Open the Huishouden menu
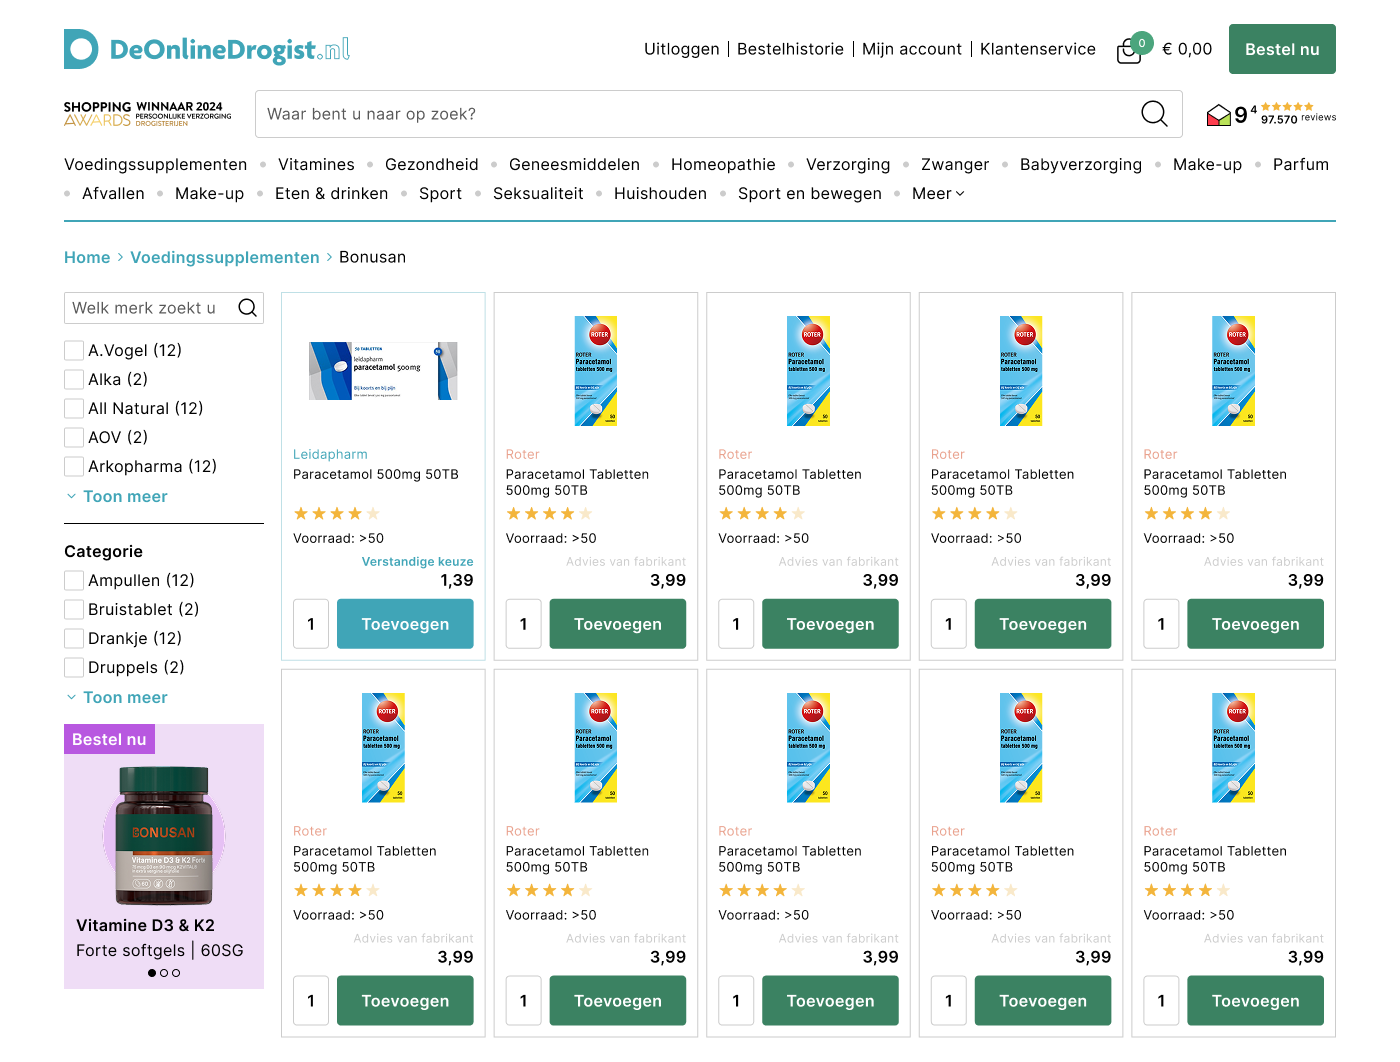The height and width of the screenshot is (1062, 1400). click(660, 193)
